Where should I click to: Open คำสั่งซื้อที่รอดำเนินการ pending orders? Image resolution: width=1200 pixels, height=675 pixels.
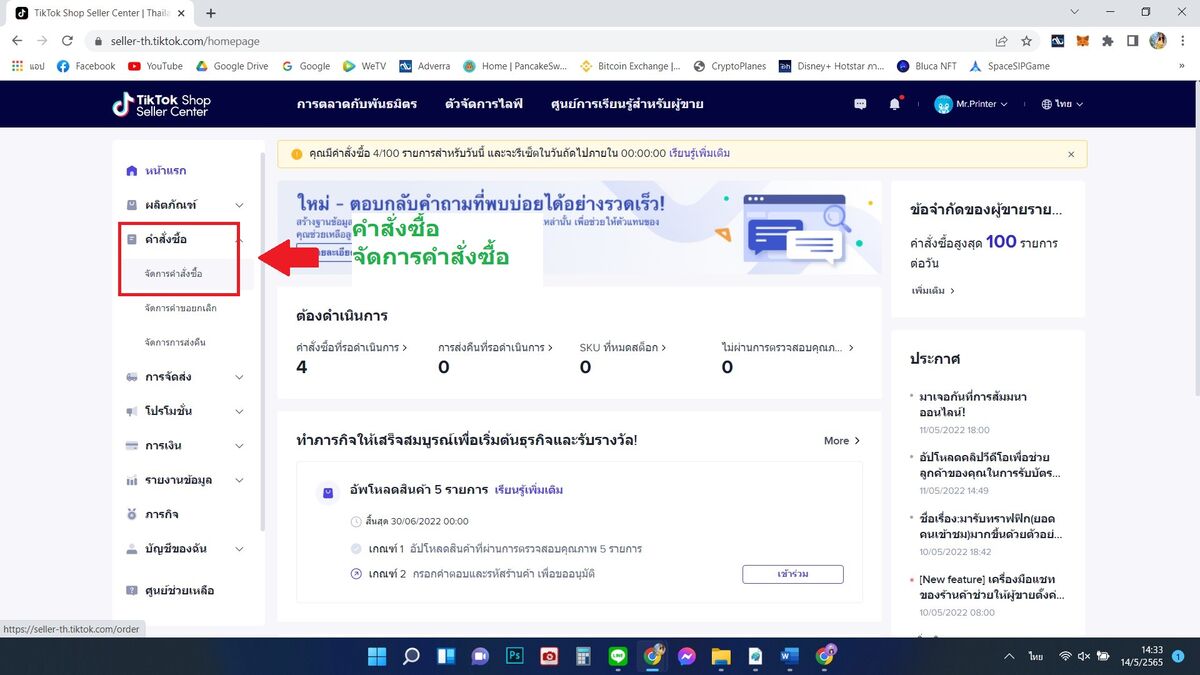coord(352,348)
